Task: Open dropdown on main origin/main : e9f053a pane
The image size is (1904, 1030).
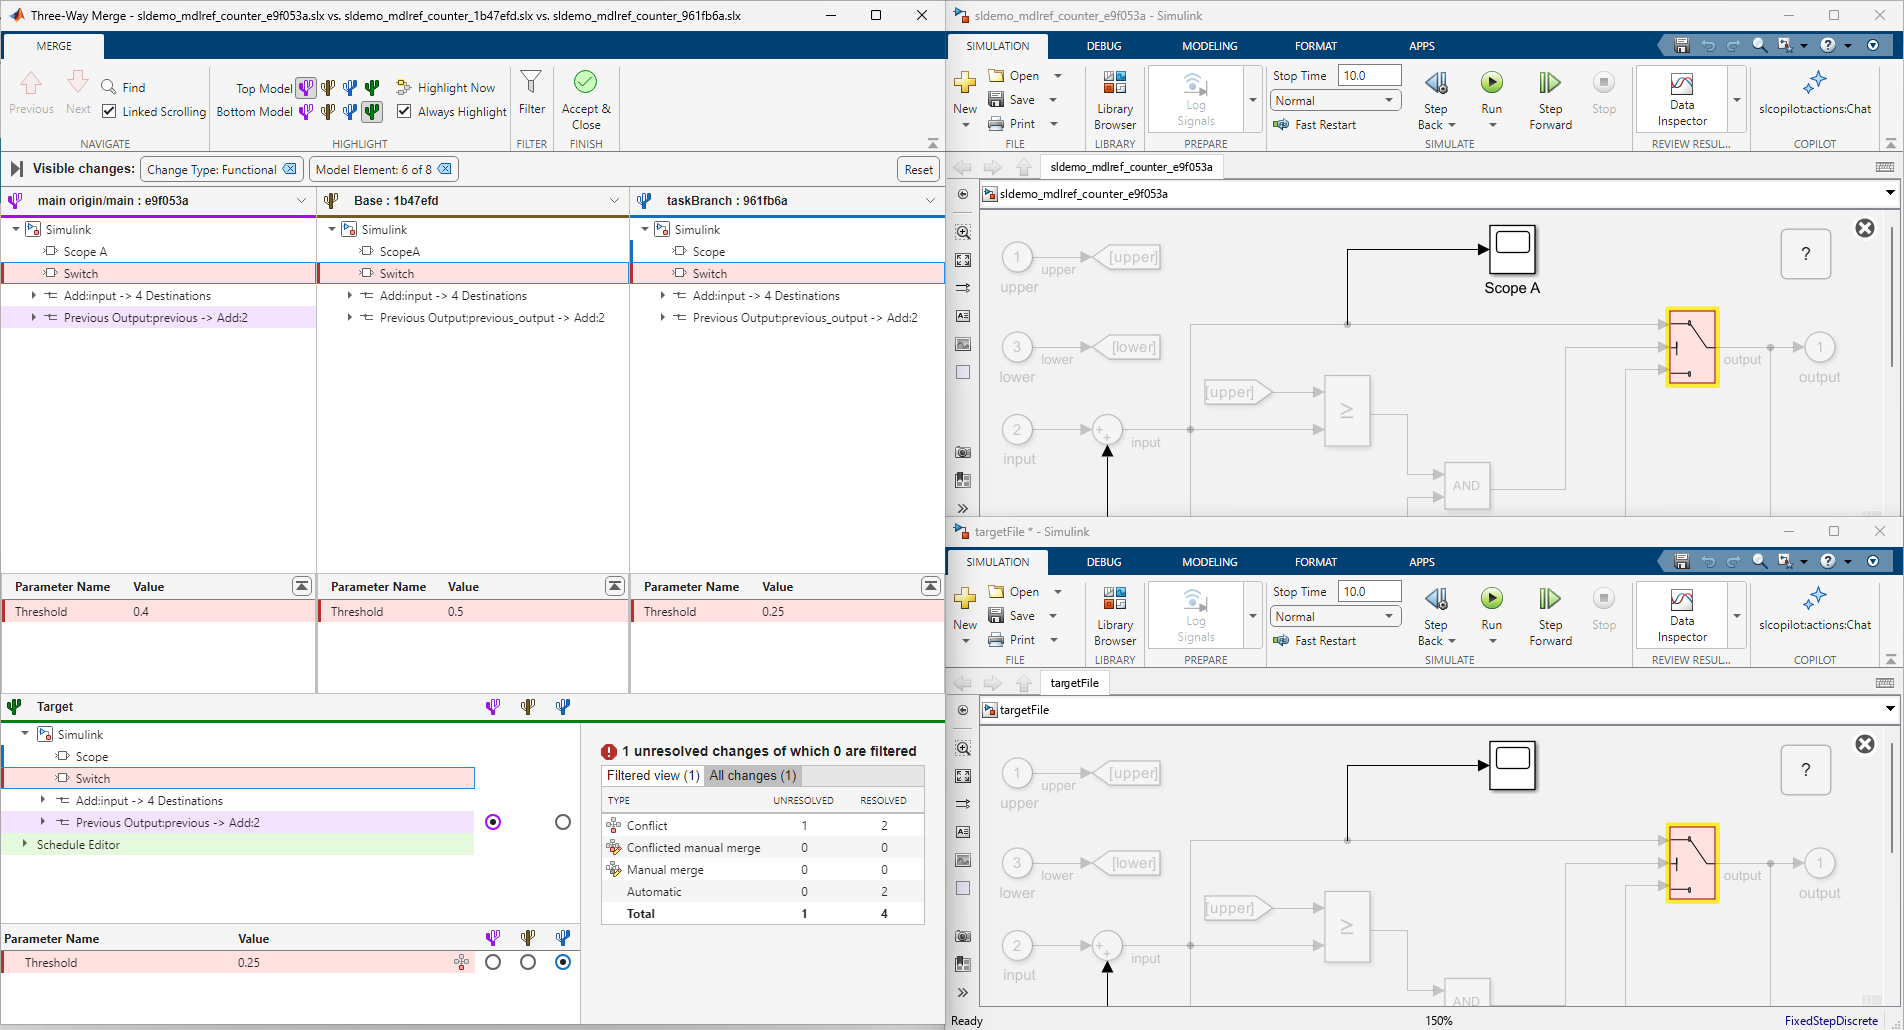Action: pos(301,201)
